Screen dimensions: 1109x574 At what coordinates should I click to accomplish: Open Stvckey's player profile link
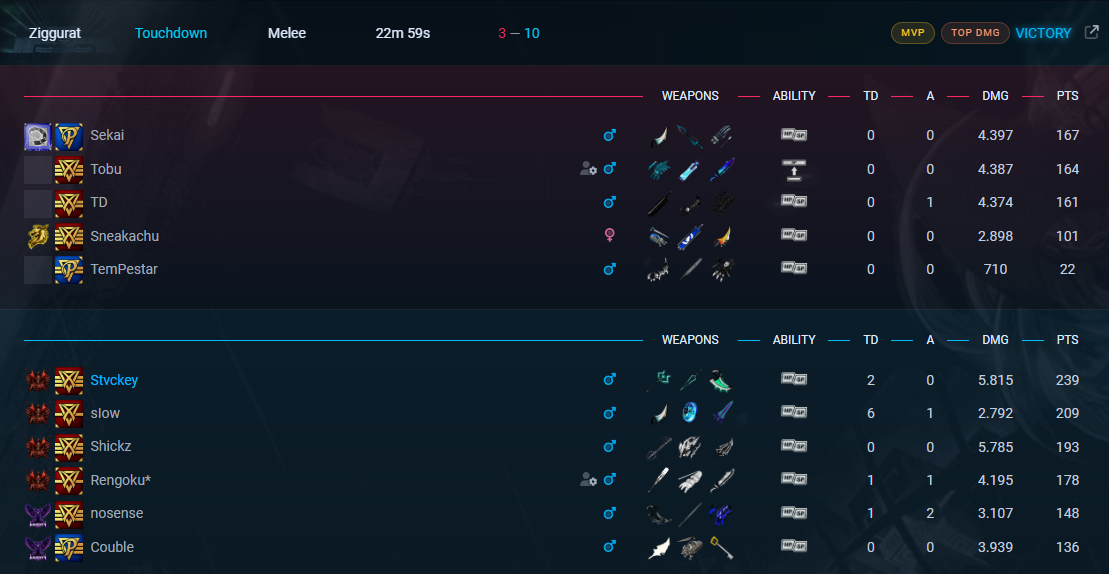tap(114, 380)
